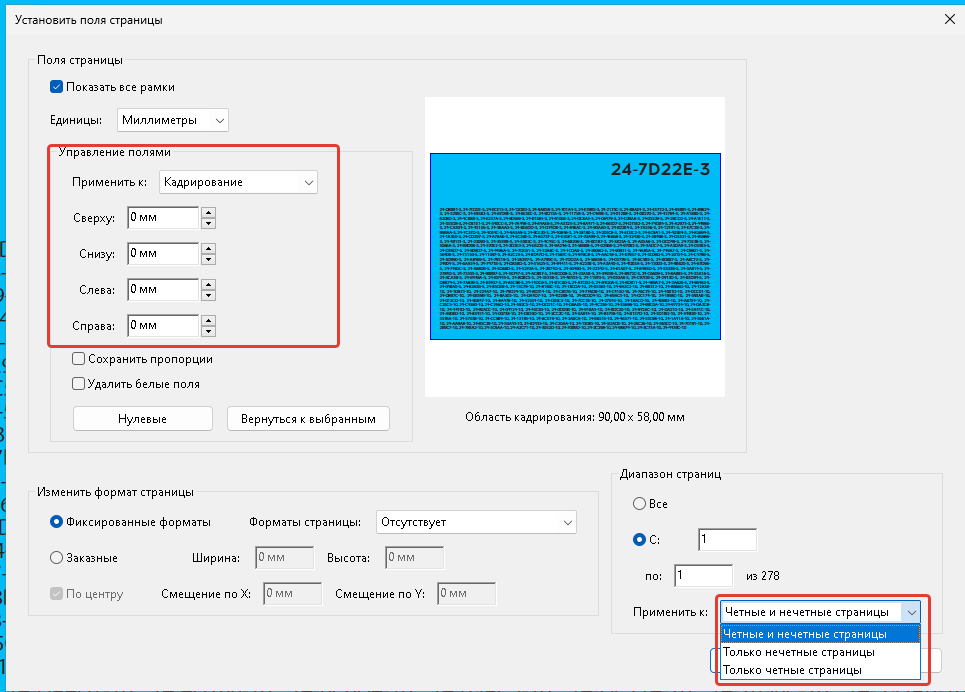The height and width of the screenshot is (692, 965).
Task: Select the Все pages radio button
Action: click(640, 505)
